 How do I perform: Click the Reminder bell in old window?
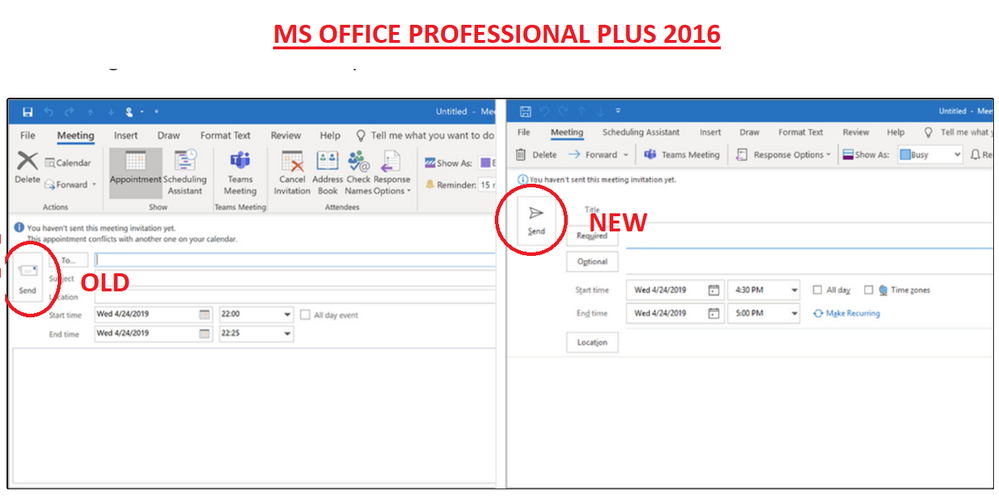click(x=429, y=185)
